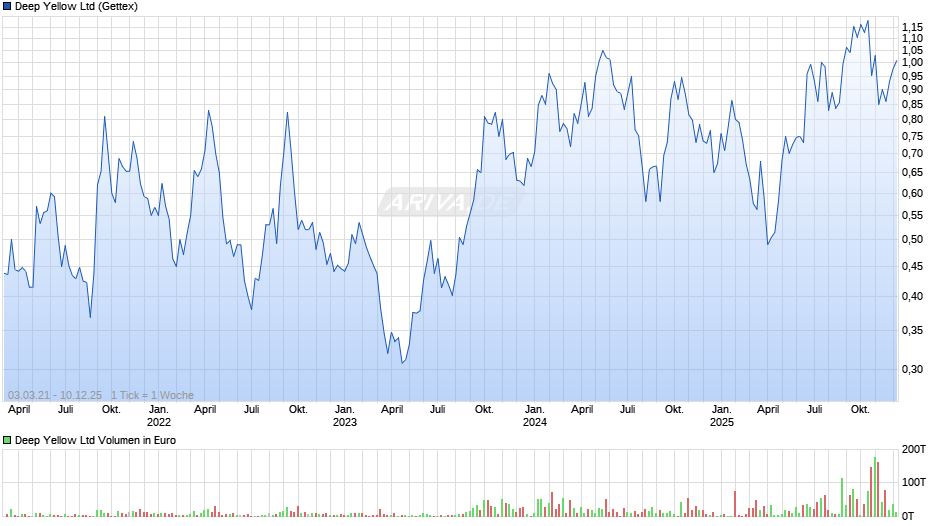
Task: Click the 0,65 price axis label
Action: click(x=912, y=173)
